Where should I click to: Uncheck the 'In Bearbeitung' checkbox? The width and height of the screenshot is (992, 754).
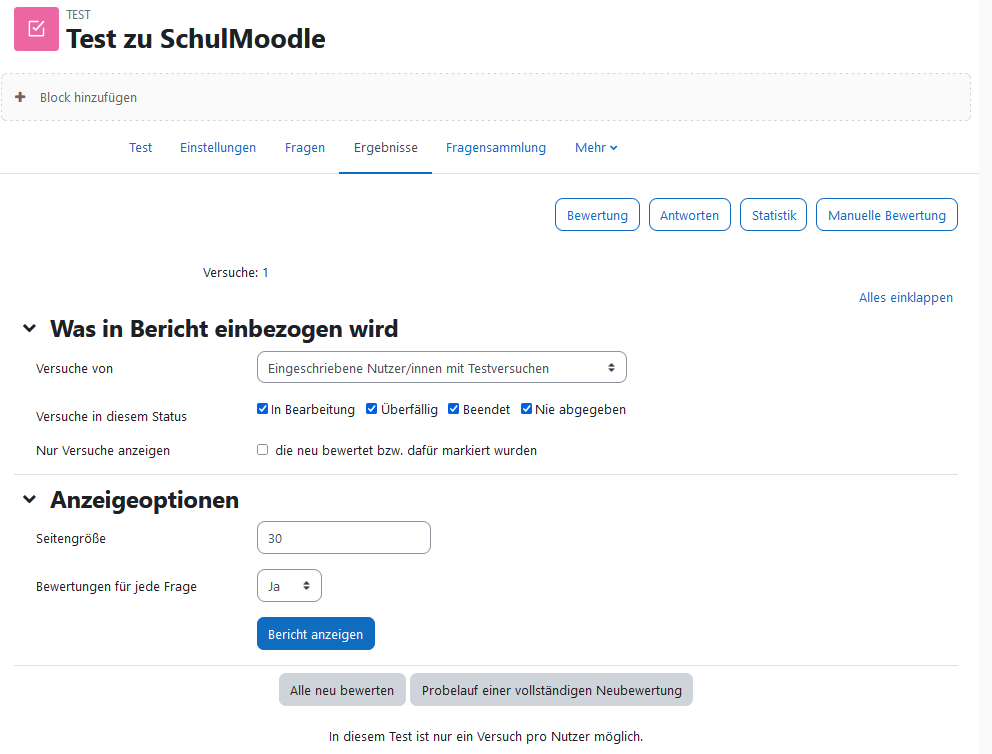pyautogui.click(x=263, y=409)
